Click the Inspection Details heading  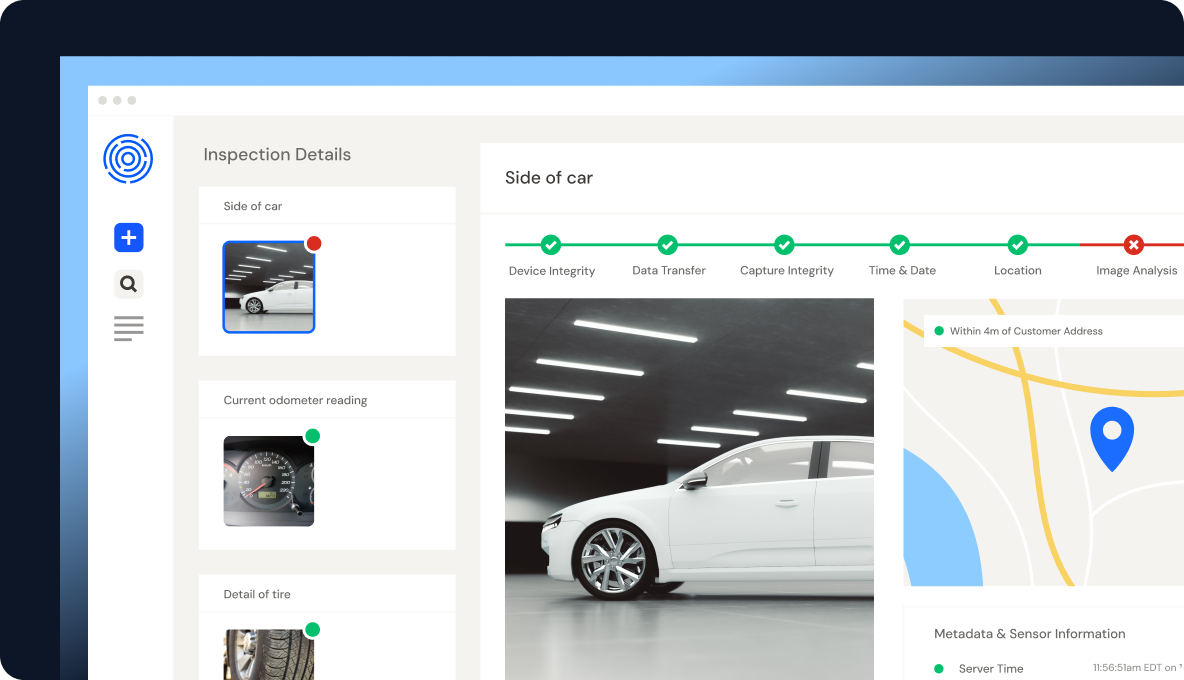point(277,155)
